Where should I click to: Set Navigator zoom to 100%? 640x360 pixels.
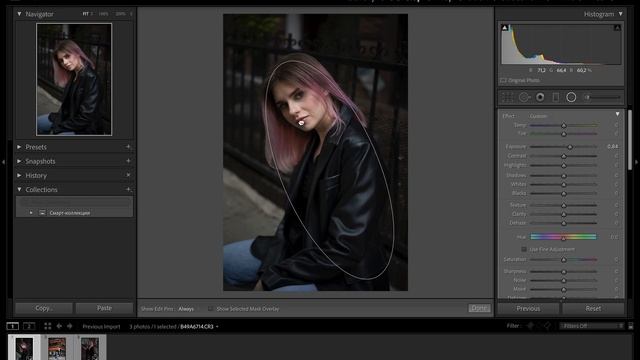103,14
